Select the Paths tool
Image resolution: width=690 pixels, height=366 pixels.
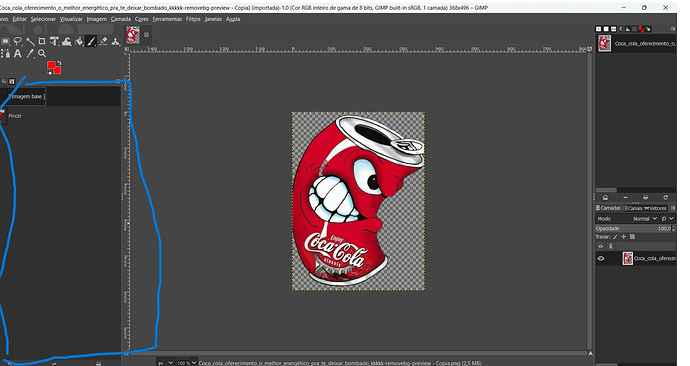5,54
